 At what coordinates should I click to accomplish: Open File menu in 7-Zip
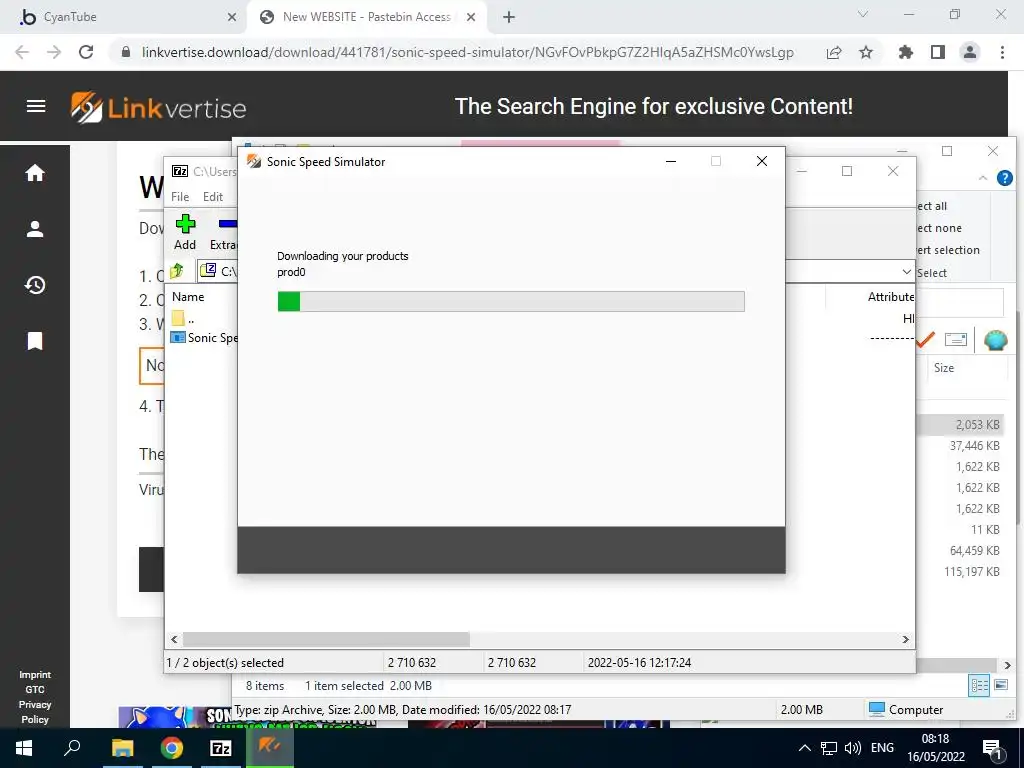[x=180, y=197]
